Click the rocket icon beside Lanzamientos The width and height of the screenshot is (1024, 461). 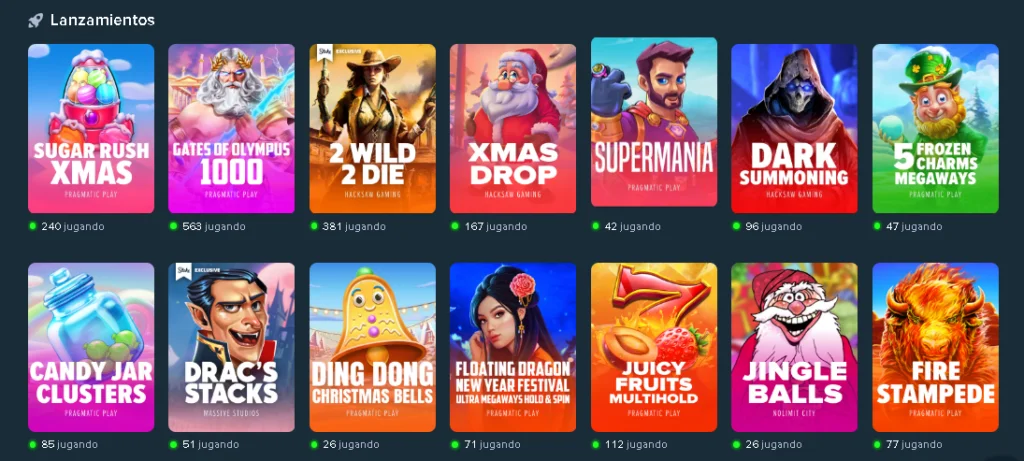click(35, 20)
